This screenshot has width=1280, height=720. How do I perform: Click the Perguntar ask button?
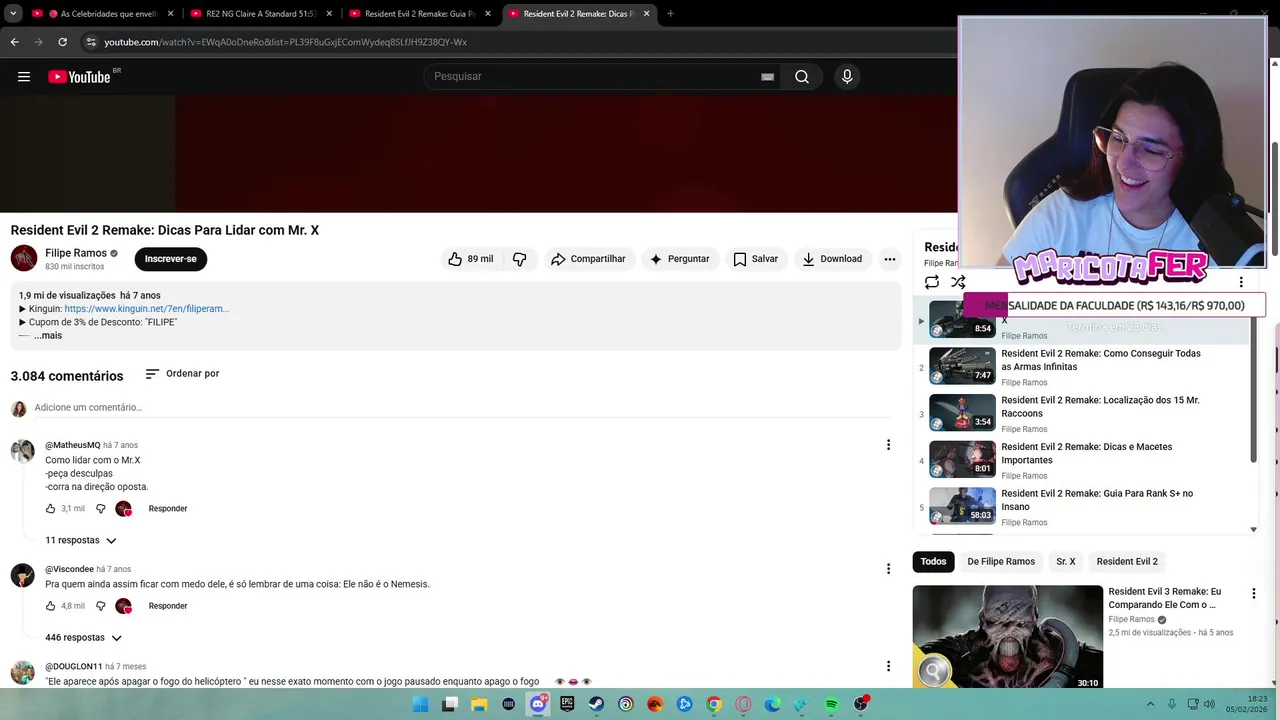point(680,259)
